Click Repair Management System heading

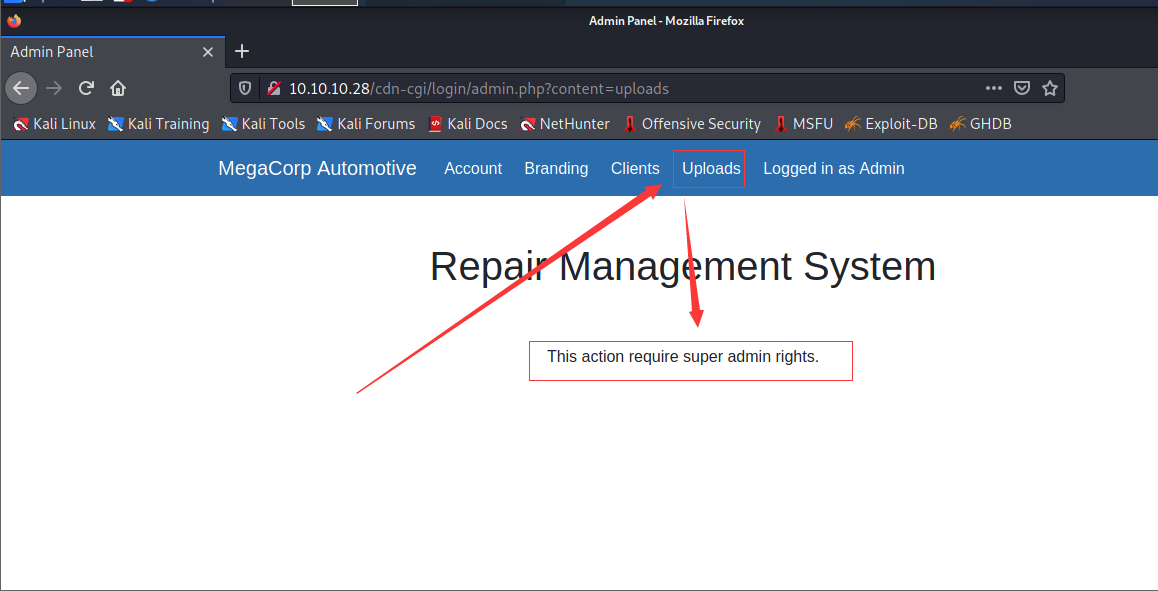[683, 267]
